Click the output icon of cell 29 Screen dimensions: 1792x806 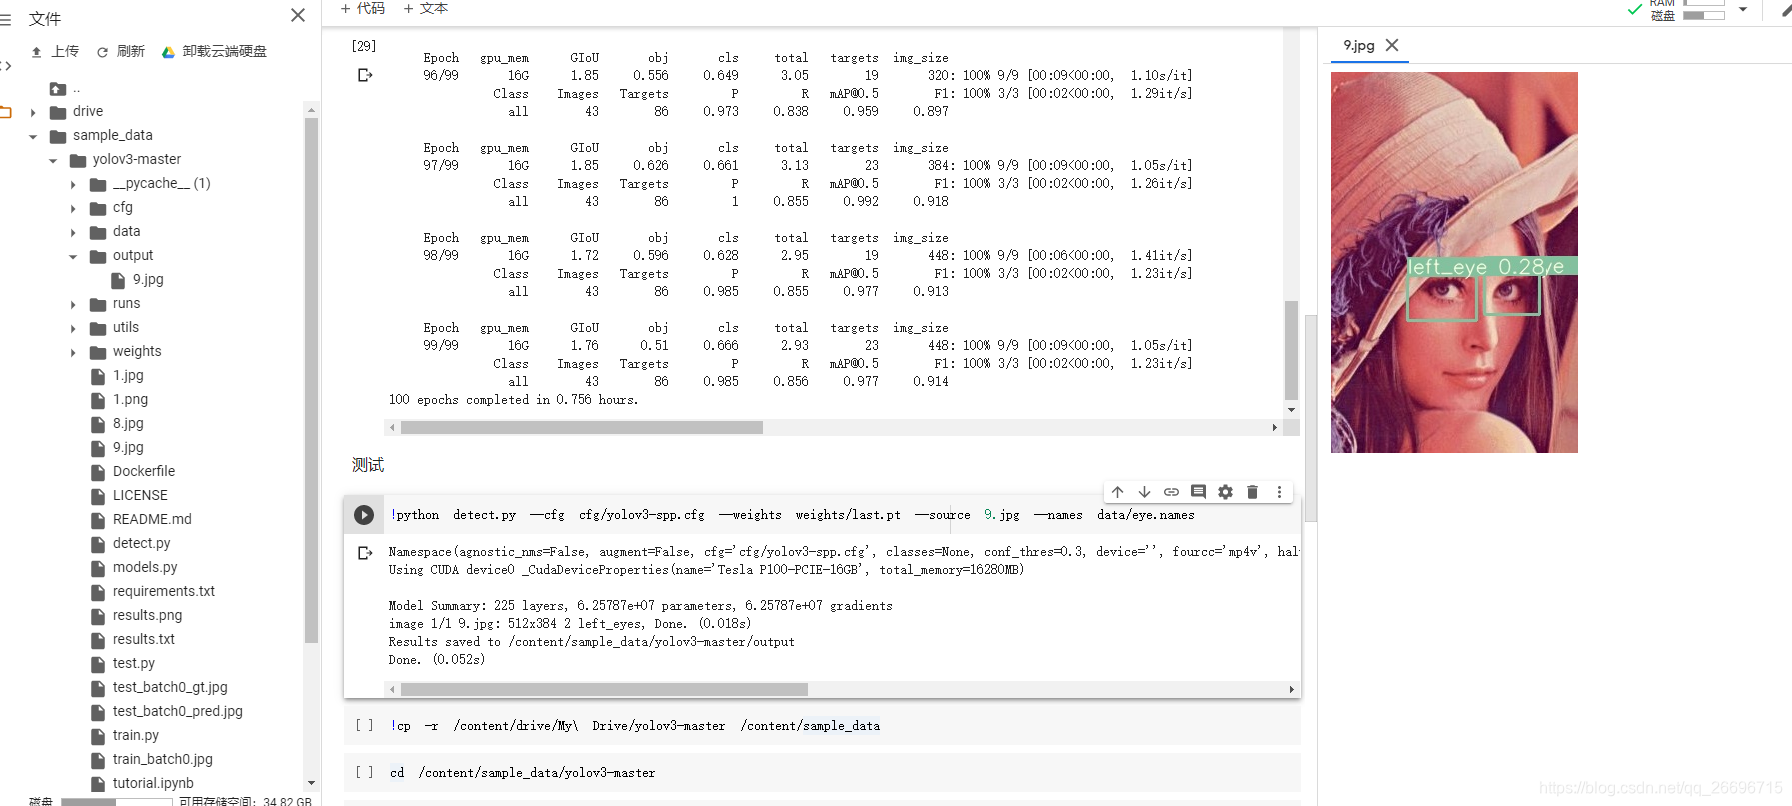(x=365, y=75)
